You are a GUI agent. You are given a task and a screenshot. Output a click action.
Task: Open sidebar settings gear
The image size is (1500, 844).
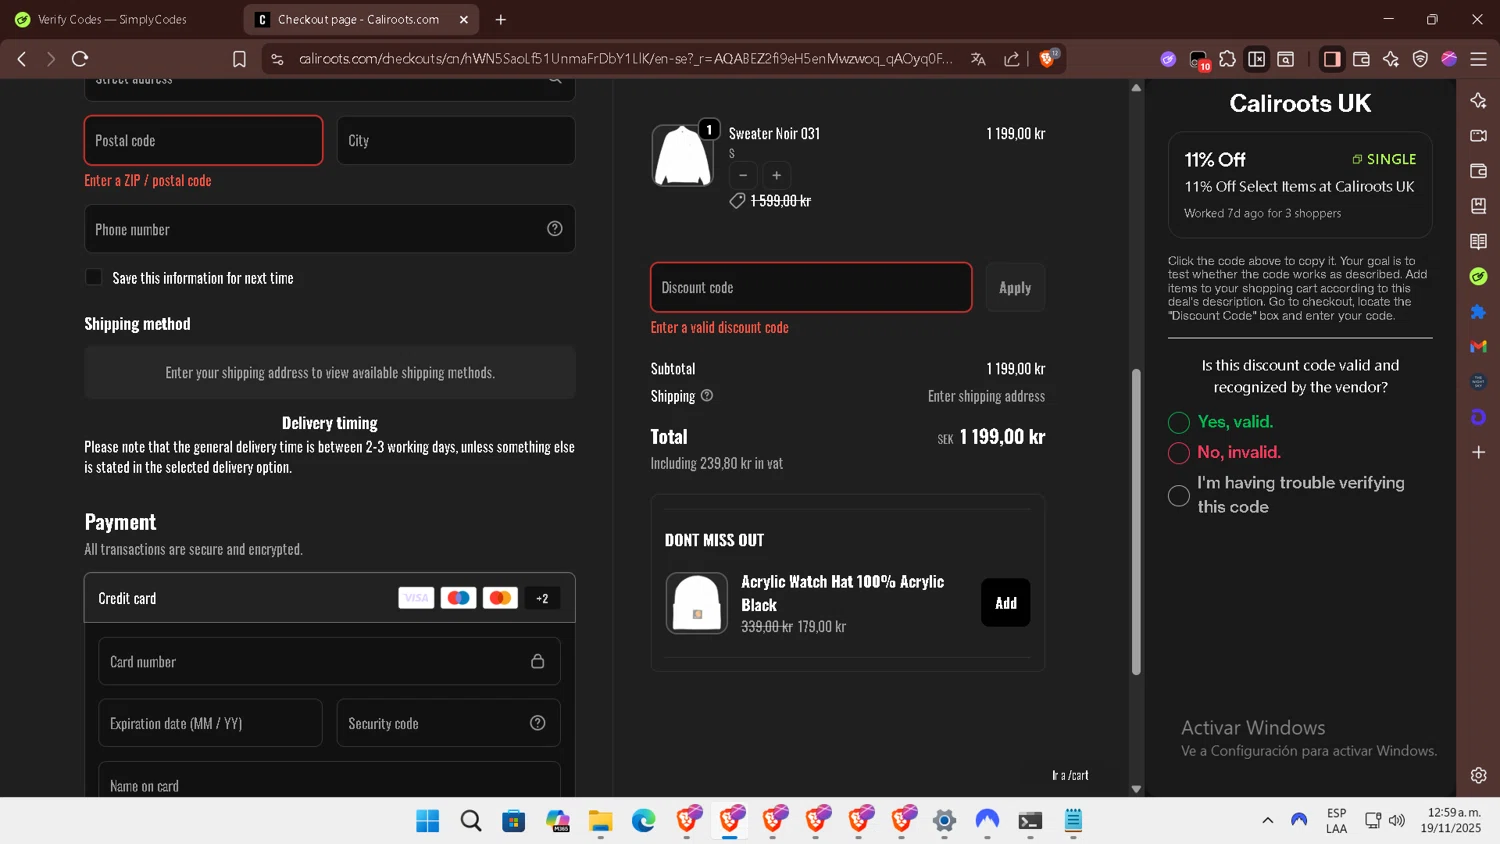(1479, 775)
